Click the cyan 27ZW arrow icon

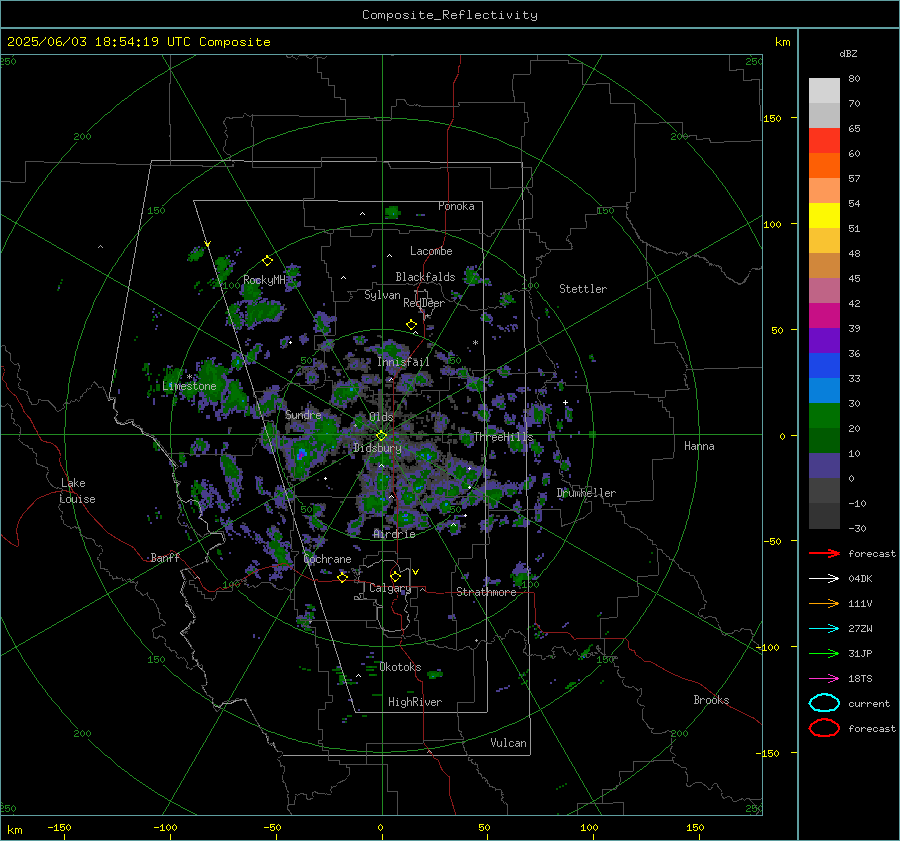click(x=824, y=628)
